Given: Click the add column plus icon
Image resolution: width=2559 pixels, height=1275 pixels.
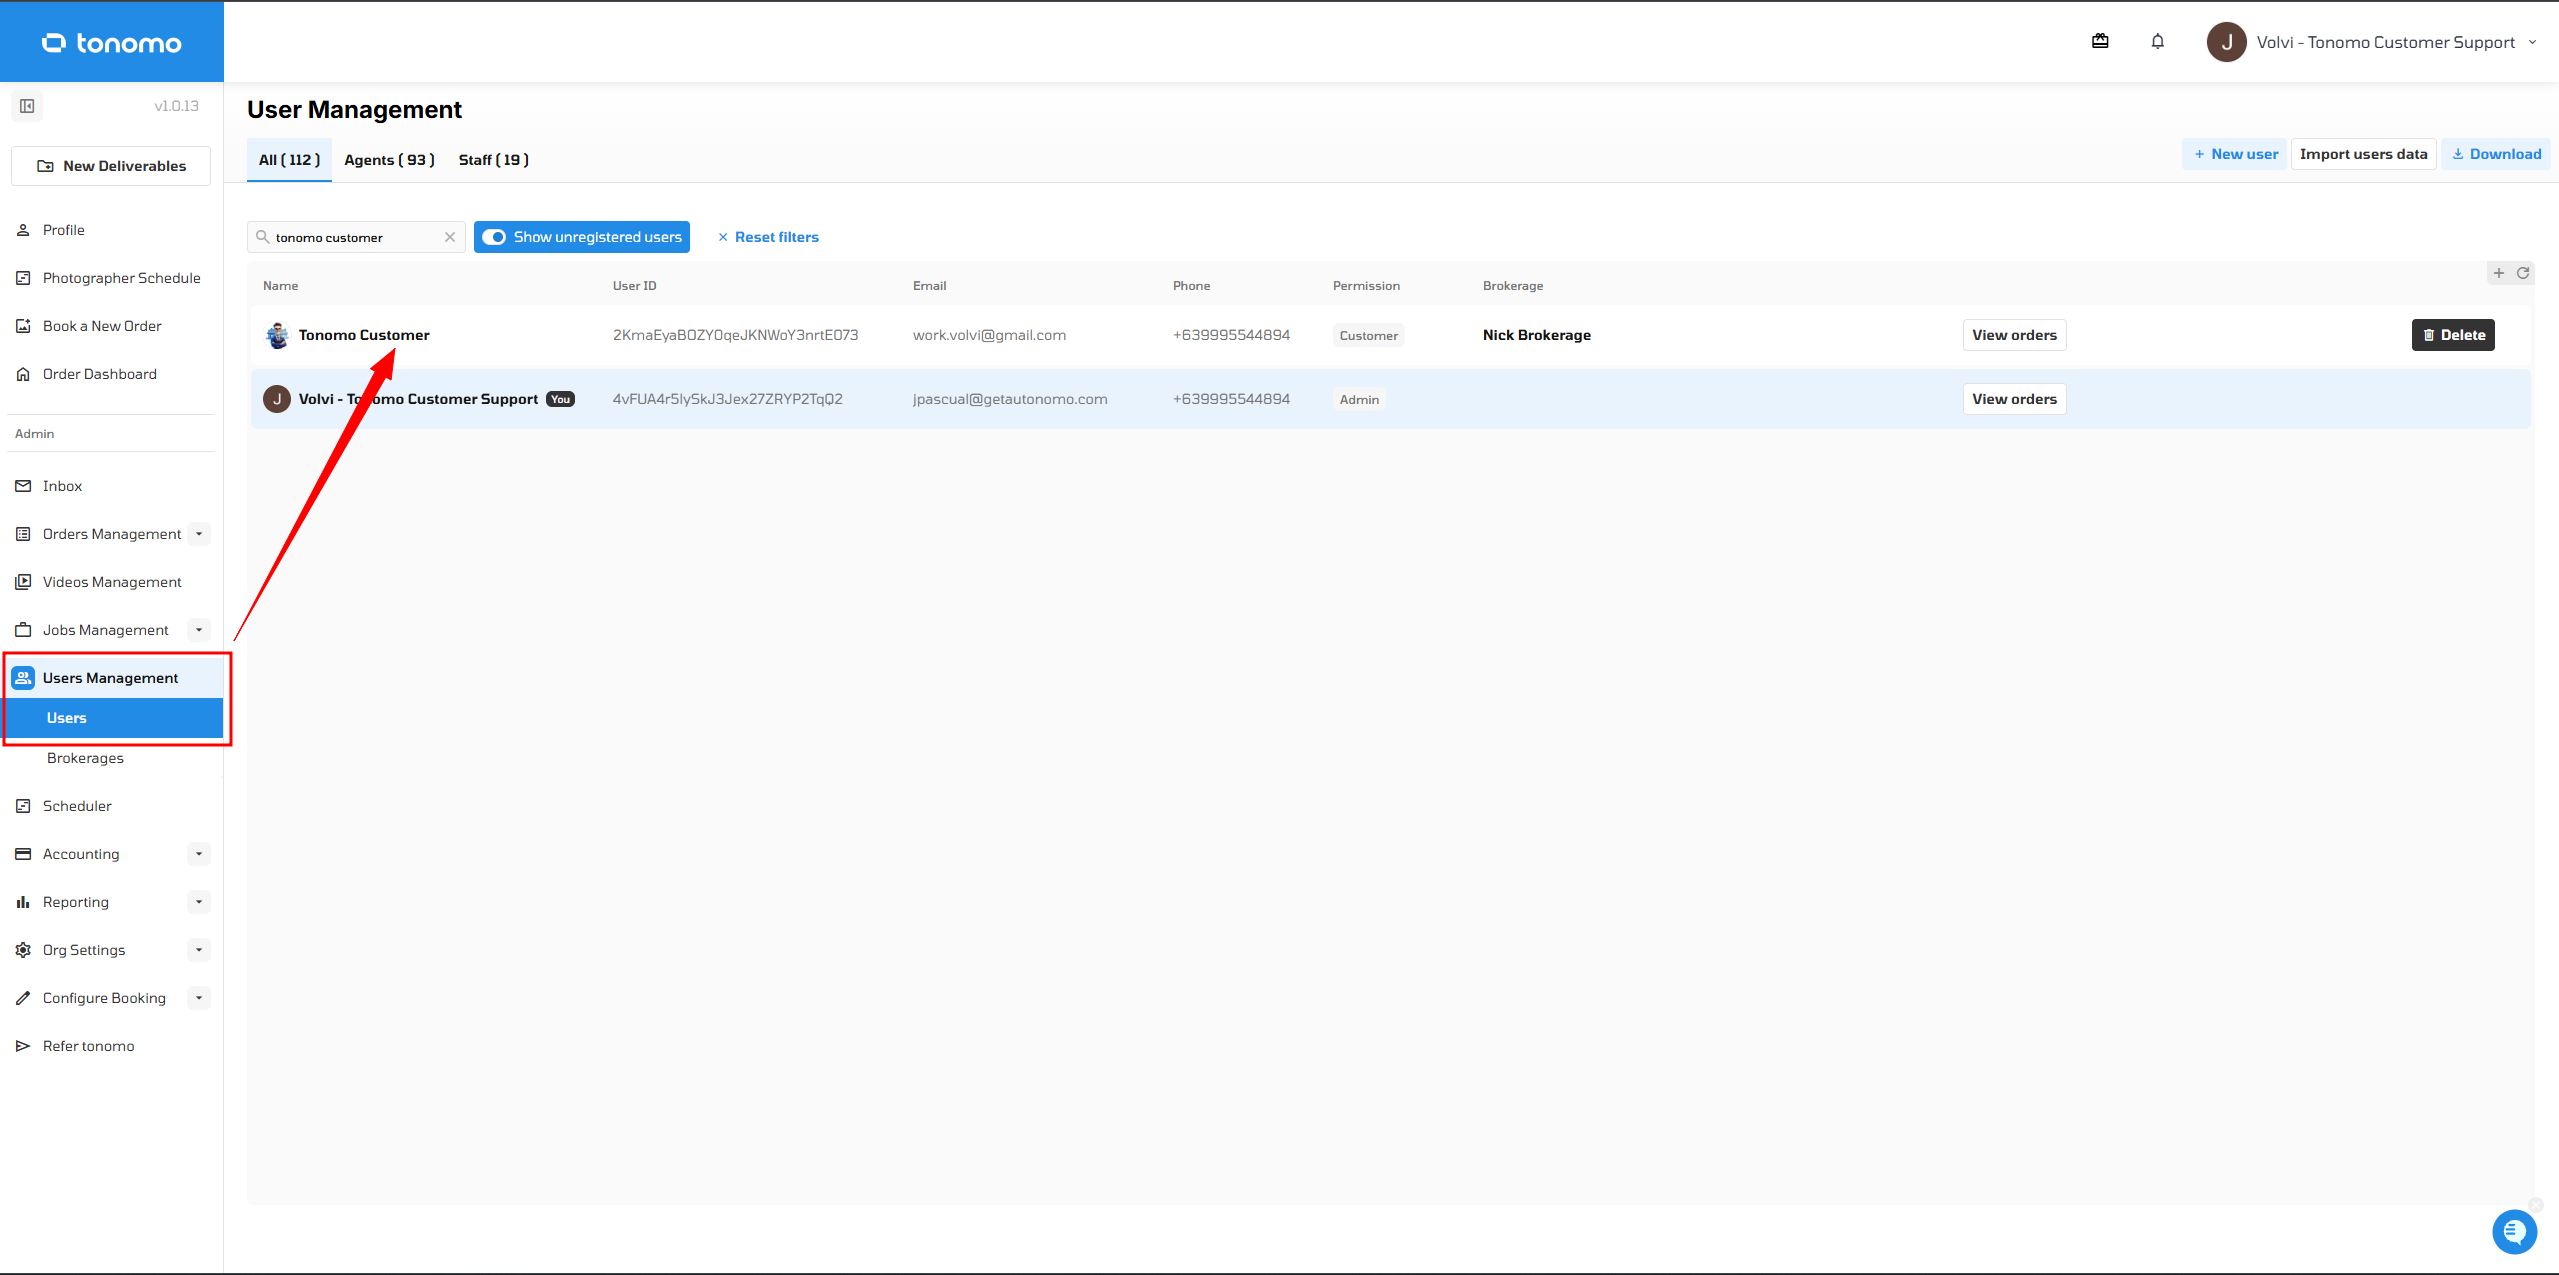Looking at the screenshot, I should click(2499, 273).
